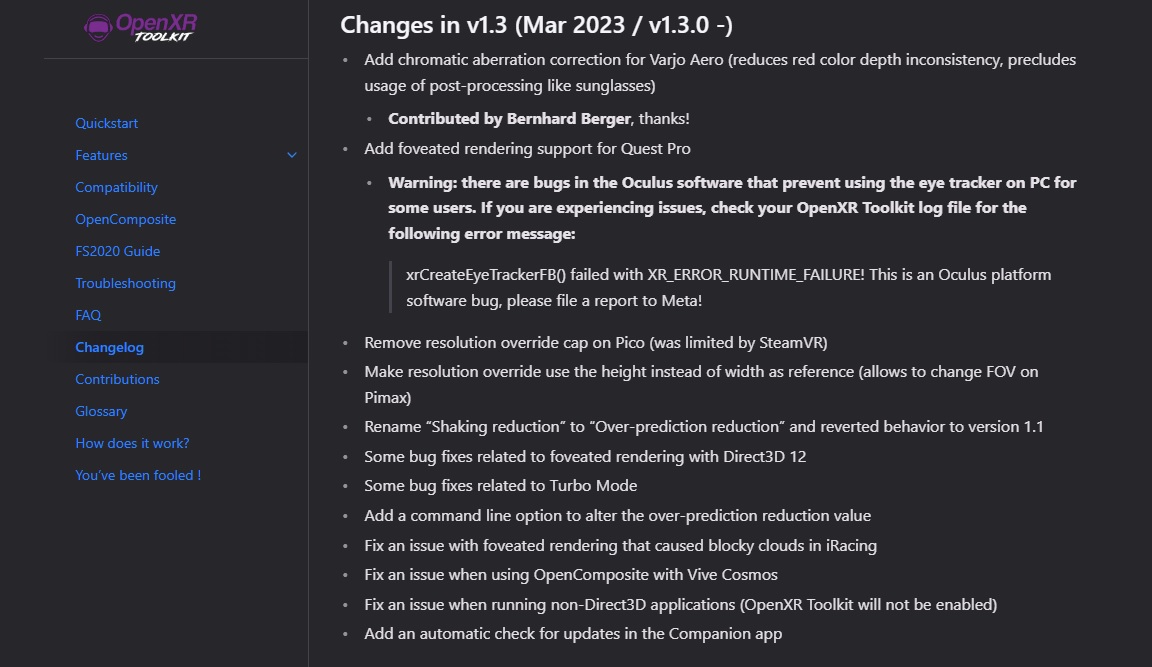This screenshot has height=667, width=1152.
Task: Expand the Features section chevron
Action: (292, 155)
